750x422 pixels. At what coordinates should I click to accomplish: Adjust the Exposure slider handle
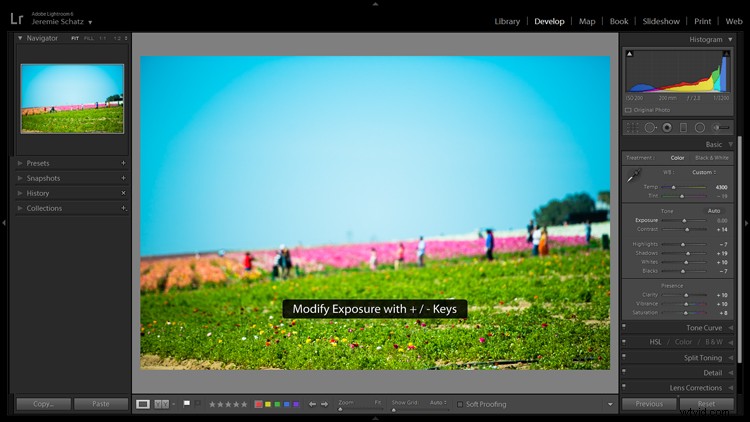point(684,221)
